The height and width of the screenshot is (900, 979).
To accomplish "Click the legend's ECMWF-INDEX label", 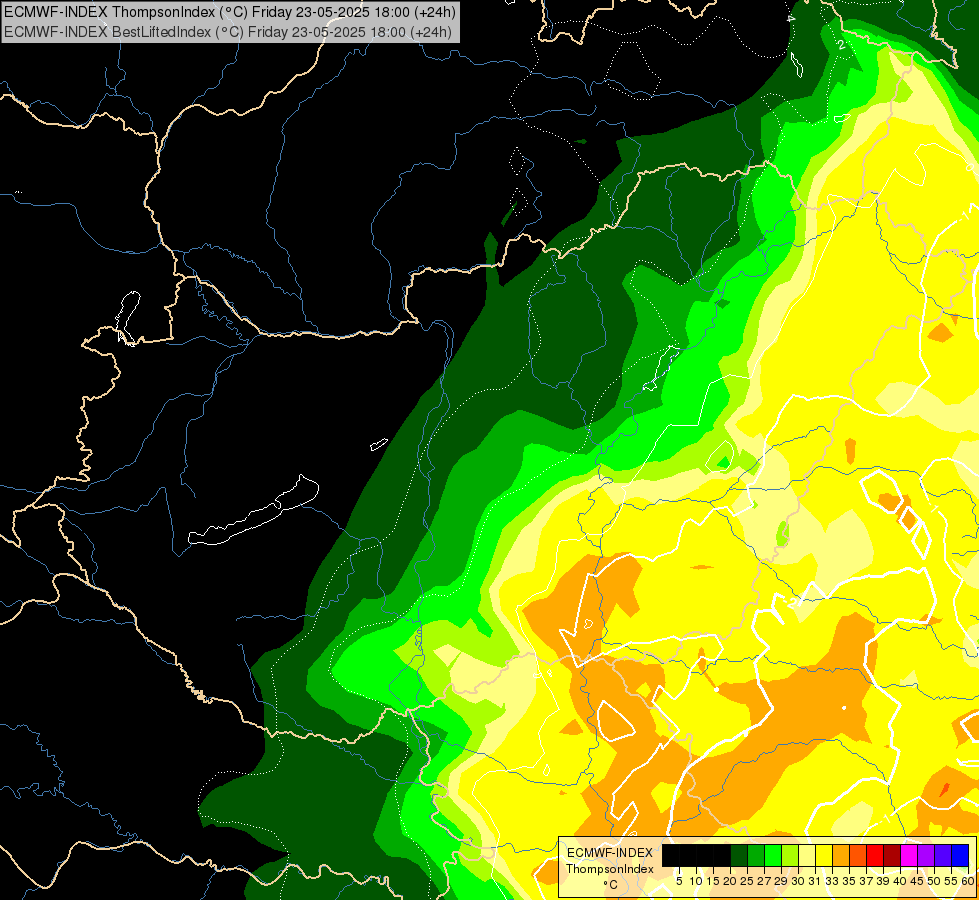I will (610, 853).
